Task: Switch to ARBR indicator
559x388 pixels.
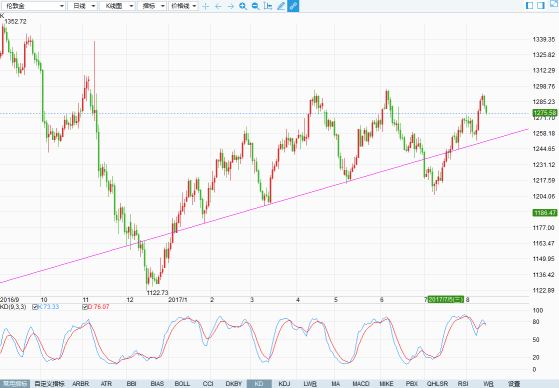Action: point(81,384)
